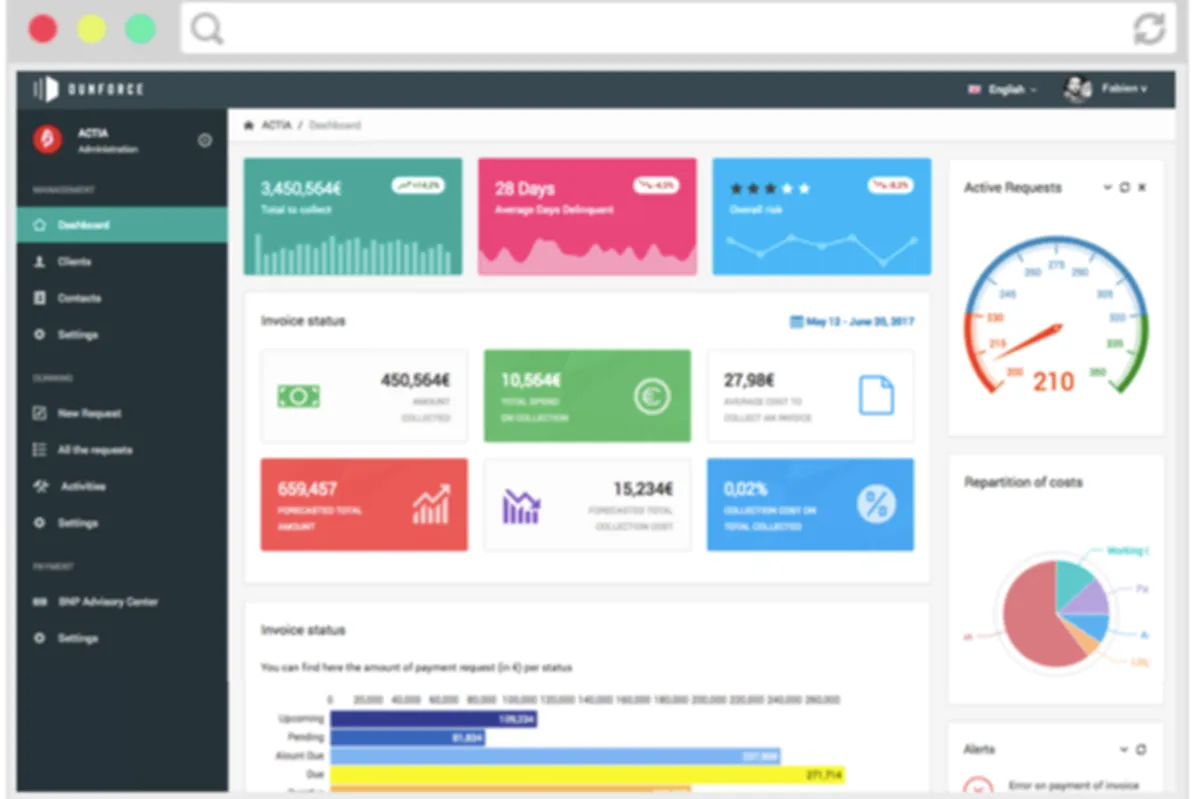Click the New Request pencil icon
1200x799 pixels.
click(x=40, y=413)
